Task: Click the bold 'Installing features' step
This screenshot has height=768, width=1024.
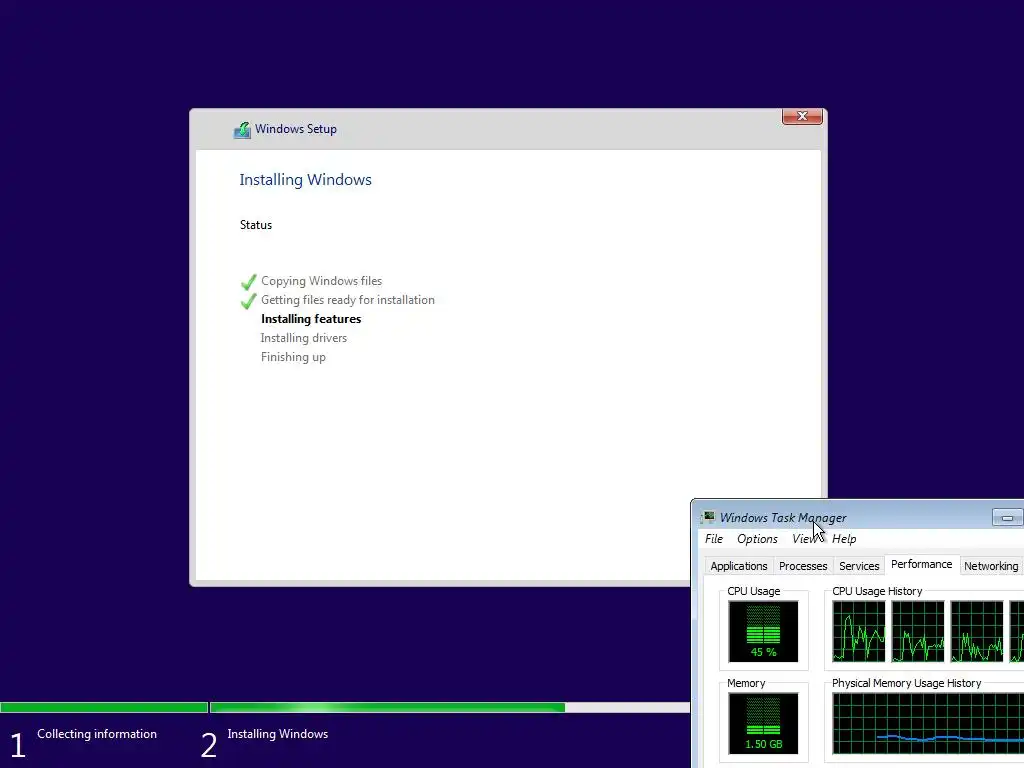Action: [311, 319]
